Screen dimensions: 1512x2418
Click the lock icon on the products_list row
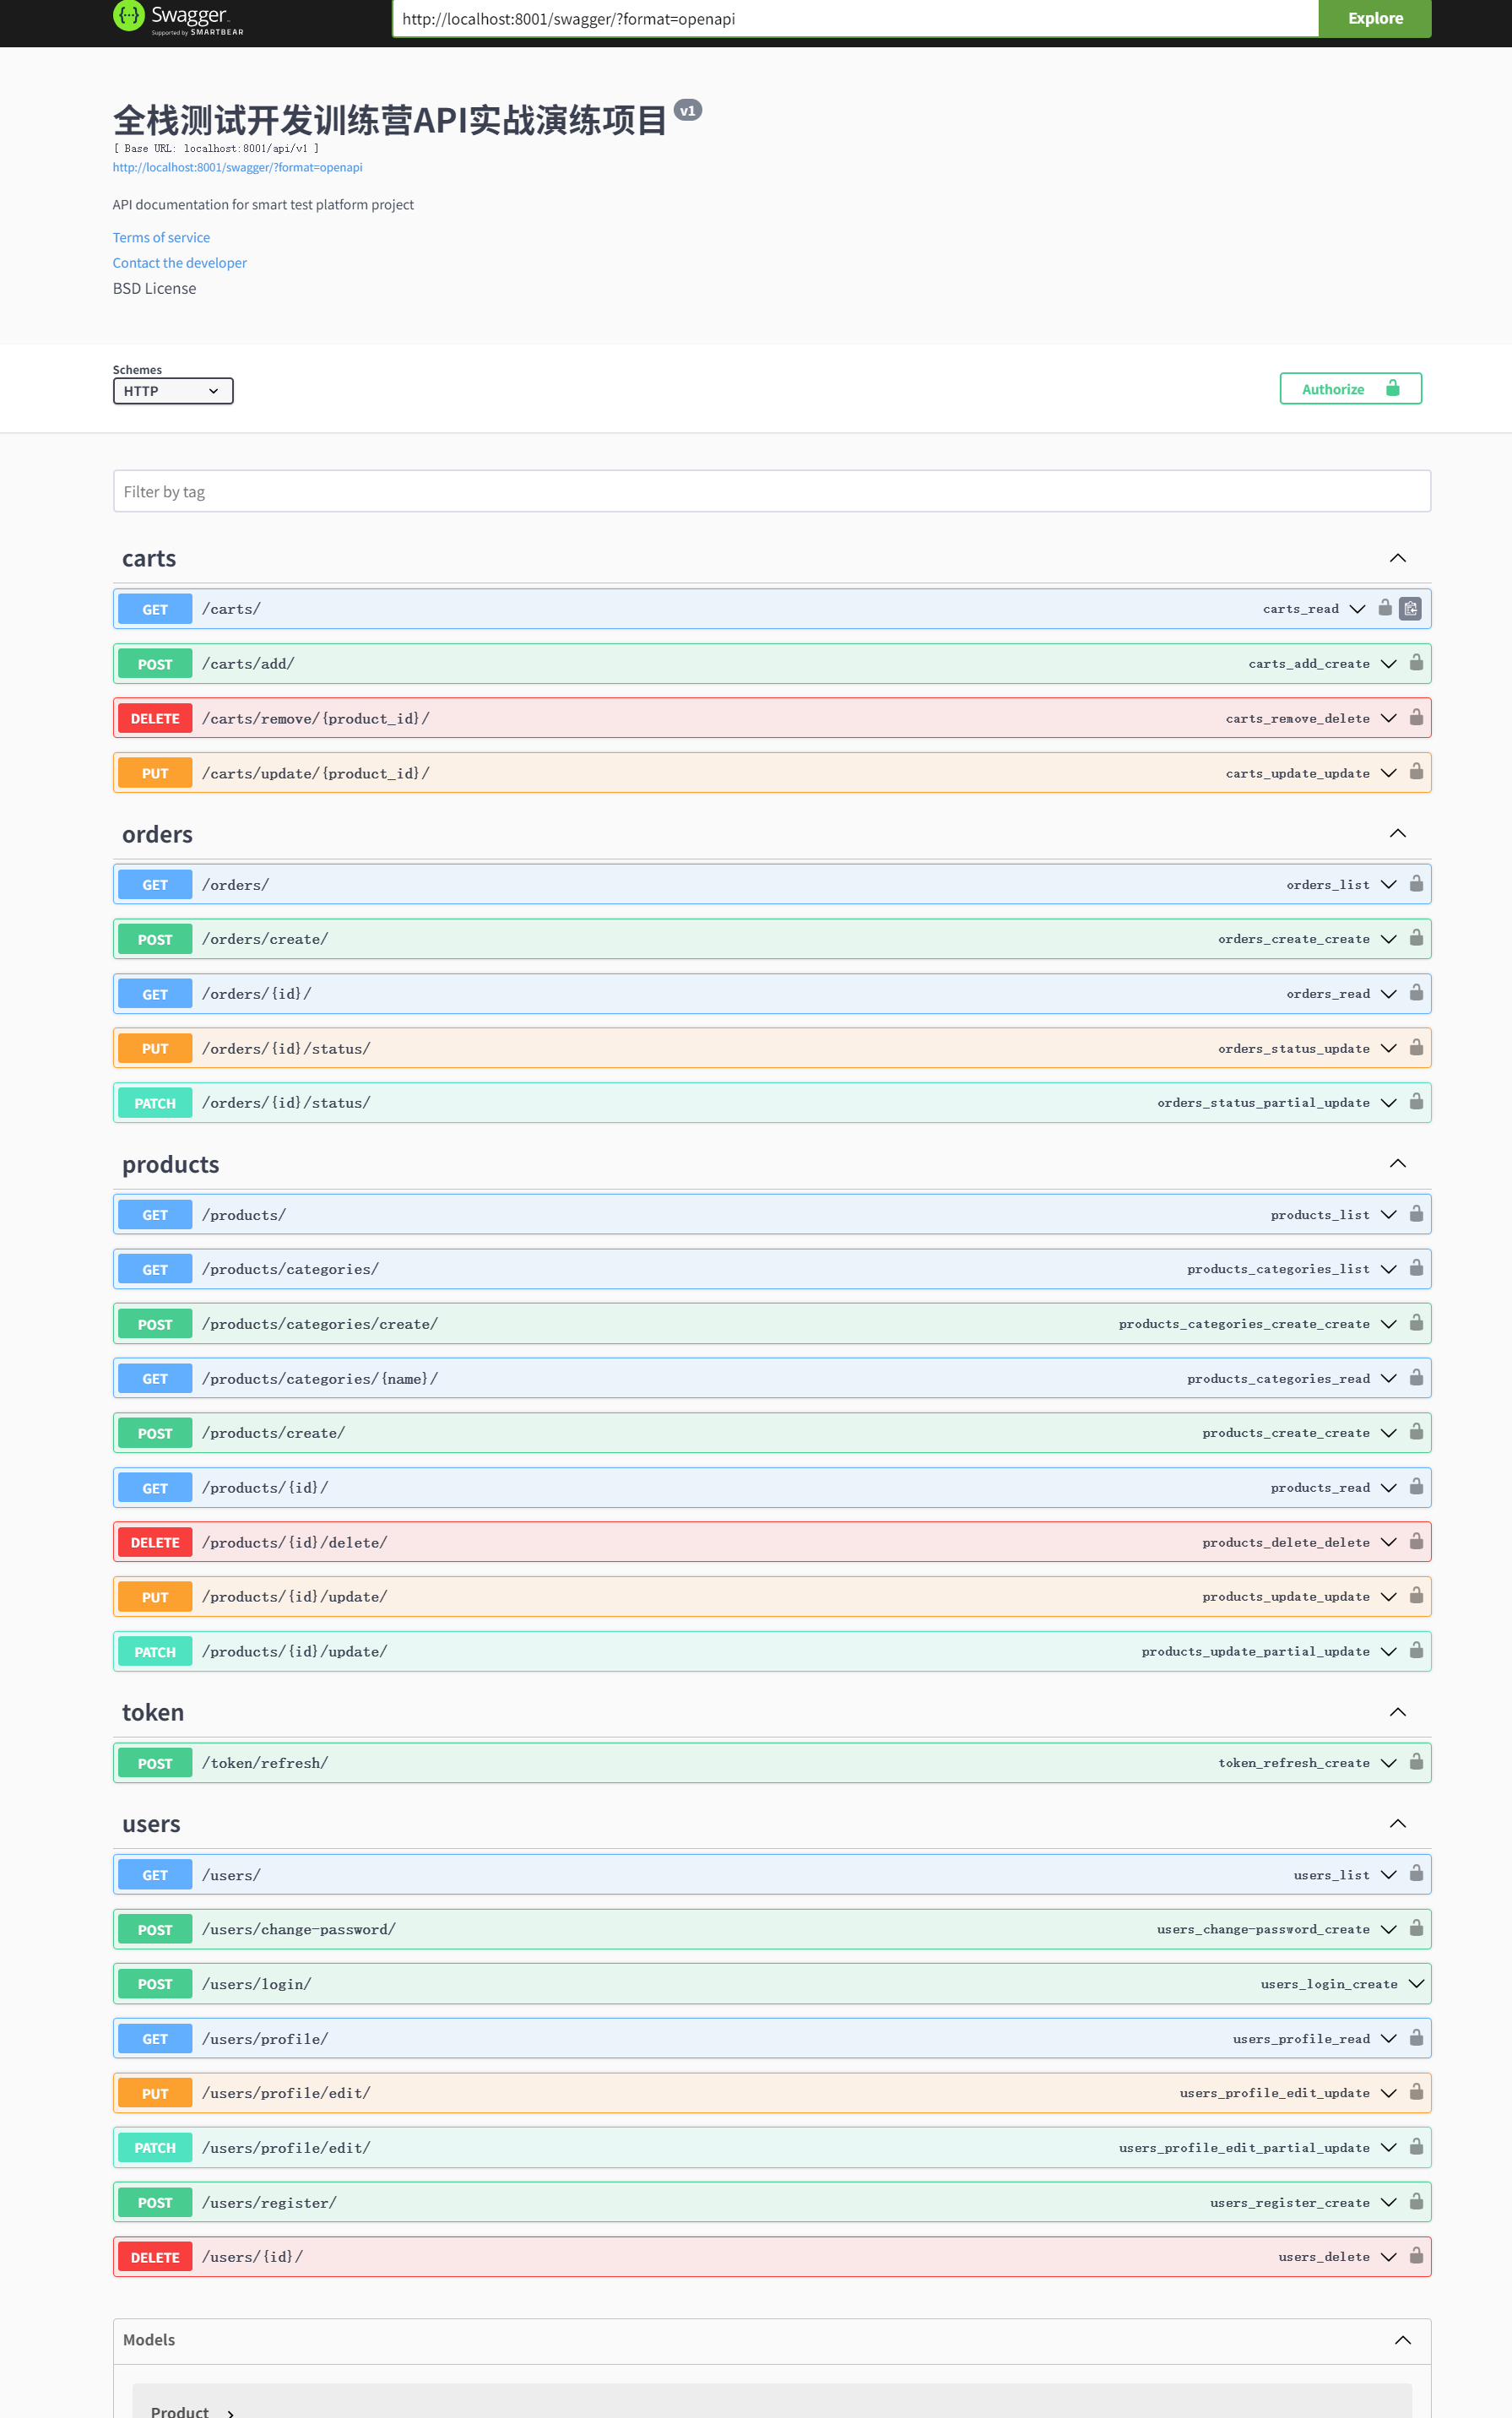1416,1213
